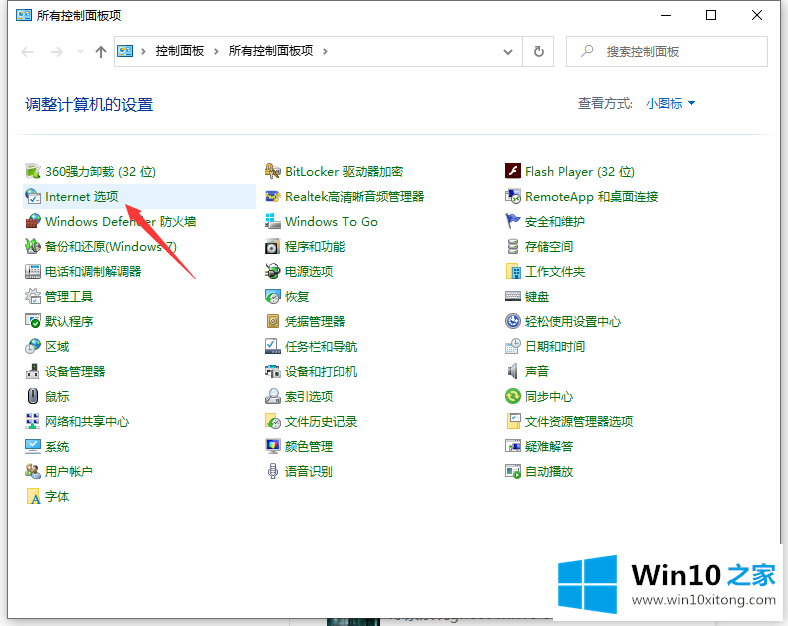Open the 360强力卸载 icon
Viewport: 788px width, 626px height.
pyautogui.click(x=33, y=171)
